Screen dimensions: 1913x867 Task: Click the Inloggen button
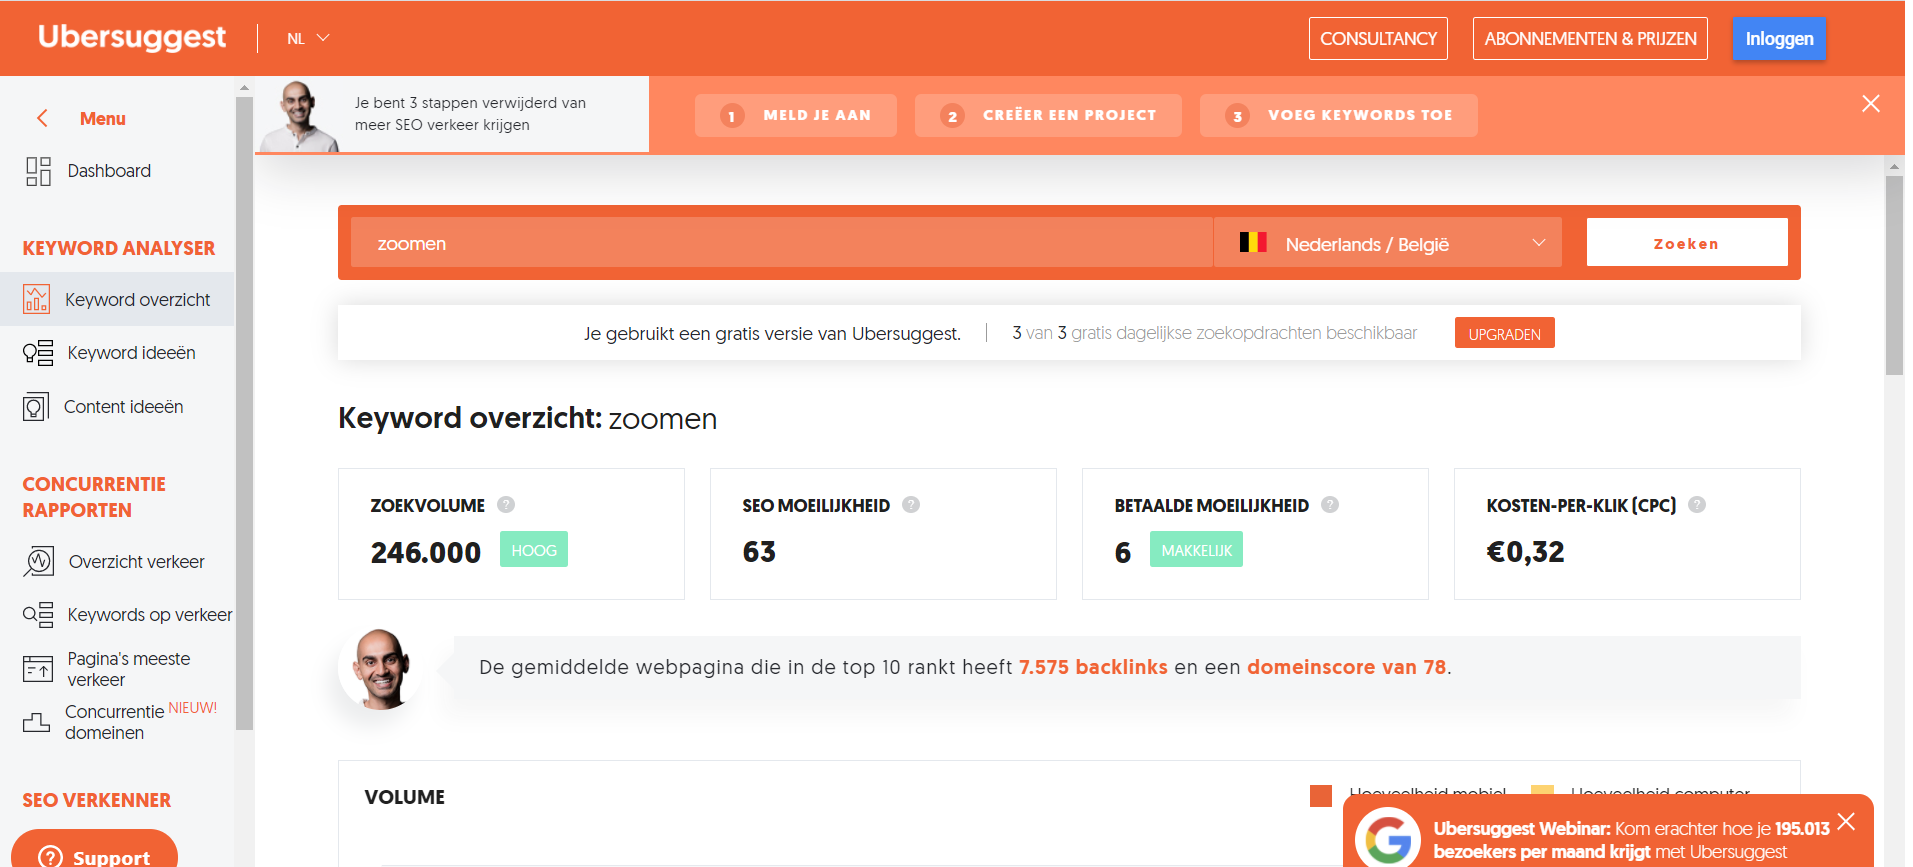tap(1779, 38)
